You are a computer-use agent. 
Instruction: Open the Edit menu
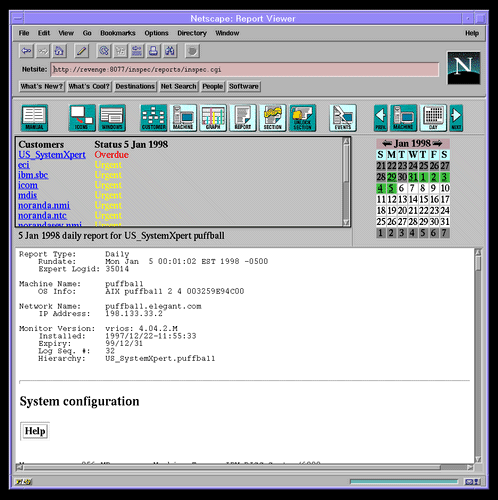point(44,33)
